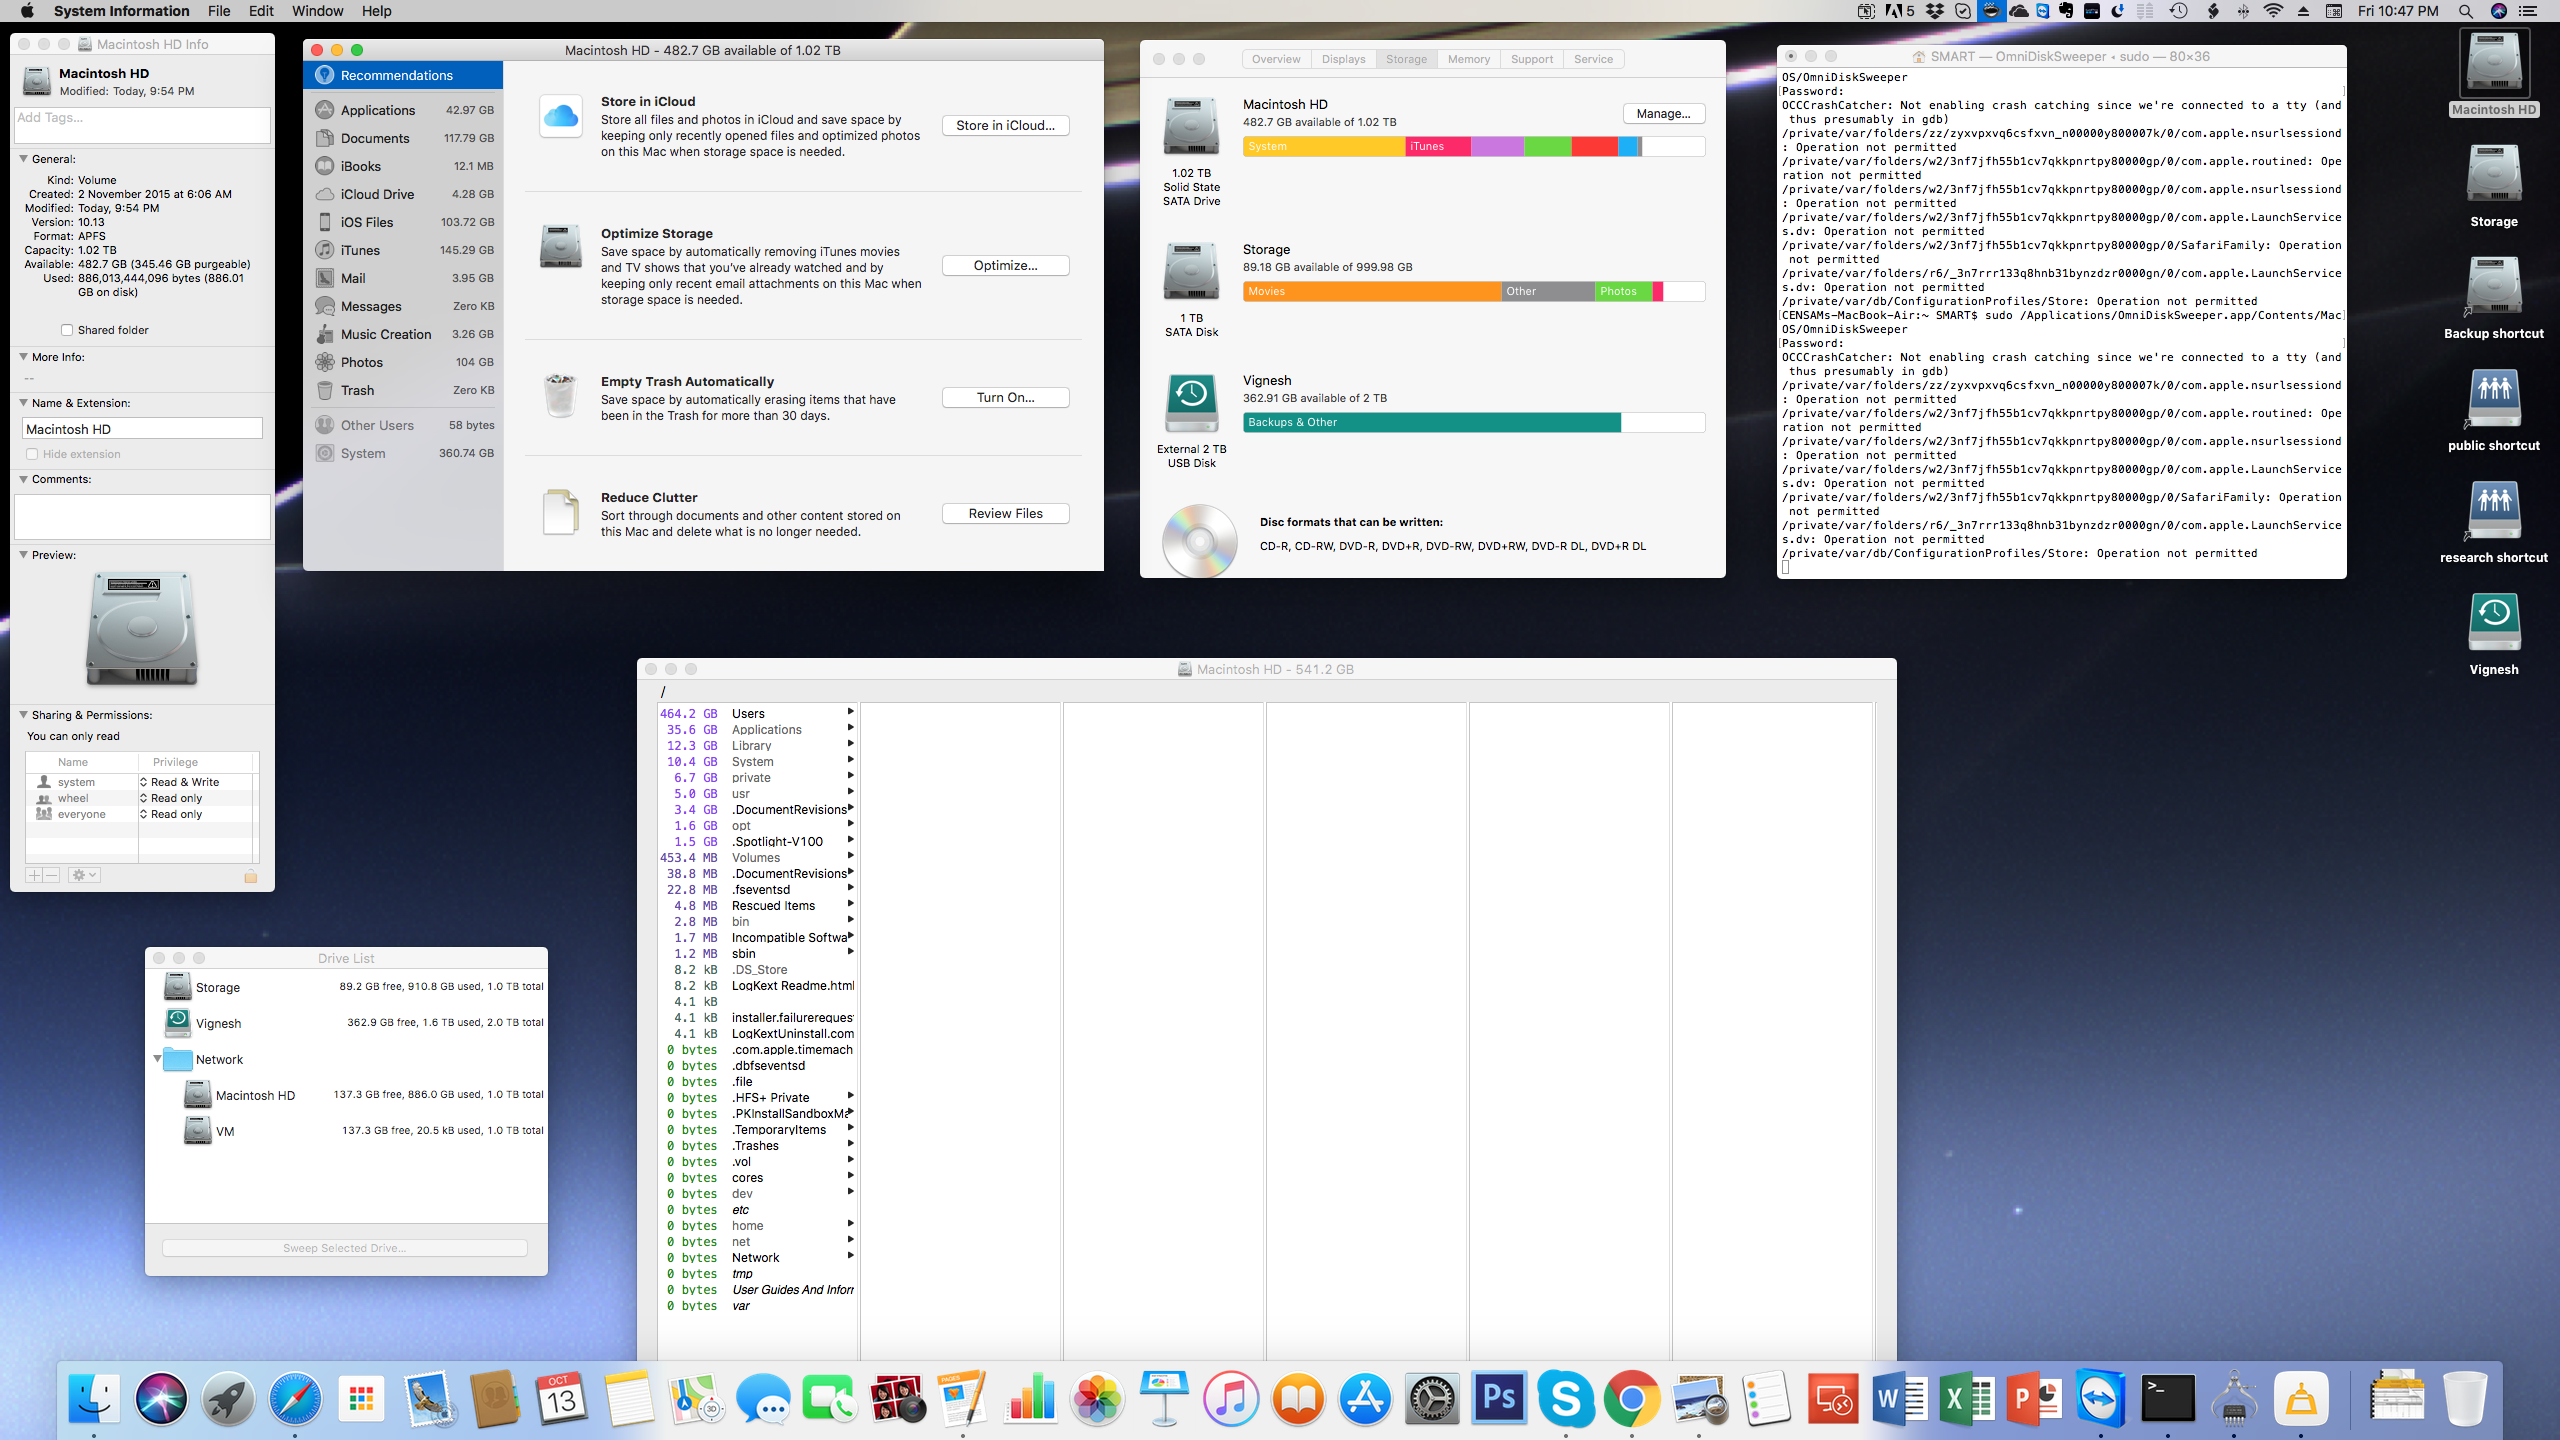The height and width of the screenshot is (1440, 2560).
Task: Collapse the Comments section
Action: (x=23, y=479)
